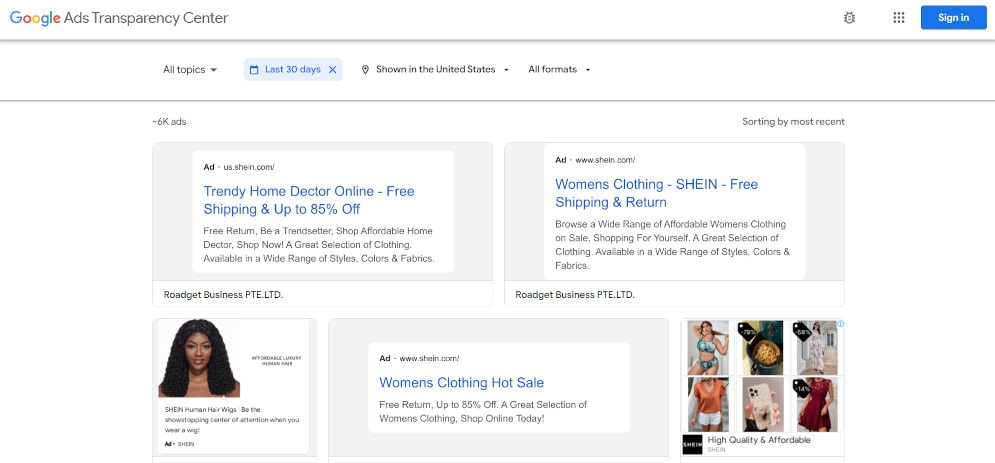Click Free Return, Be a Trendsetter description
The image size is (995, 463).
tap(319, 245)
